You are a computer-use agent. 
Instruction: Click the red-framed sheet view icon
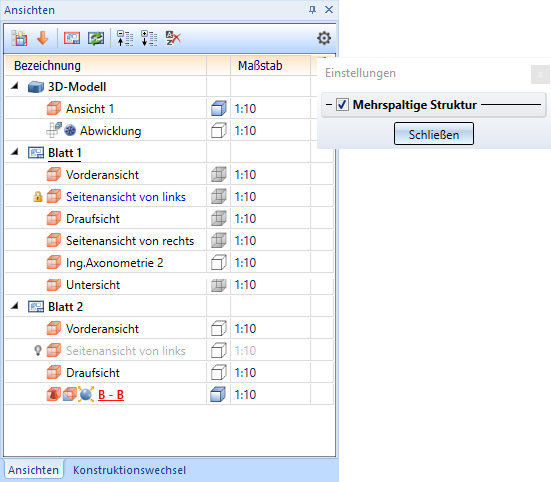[x=72, y=38]
